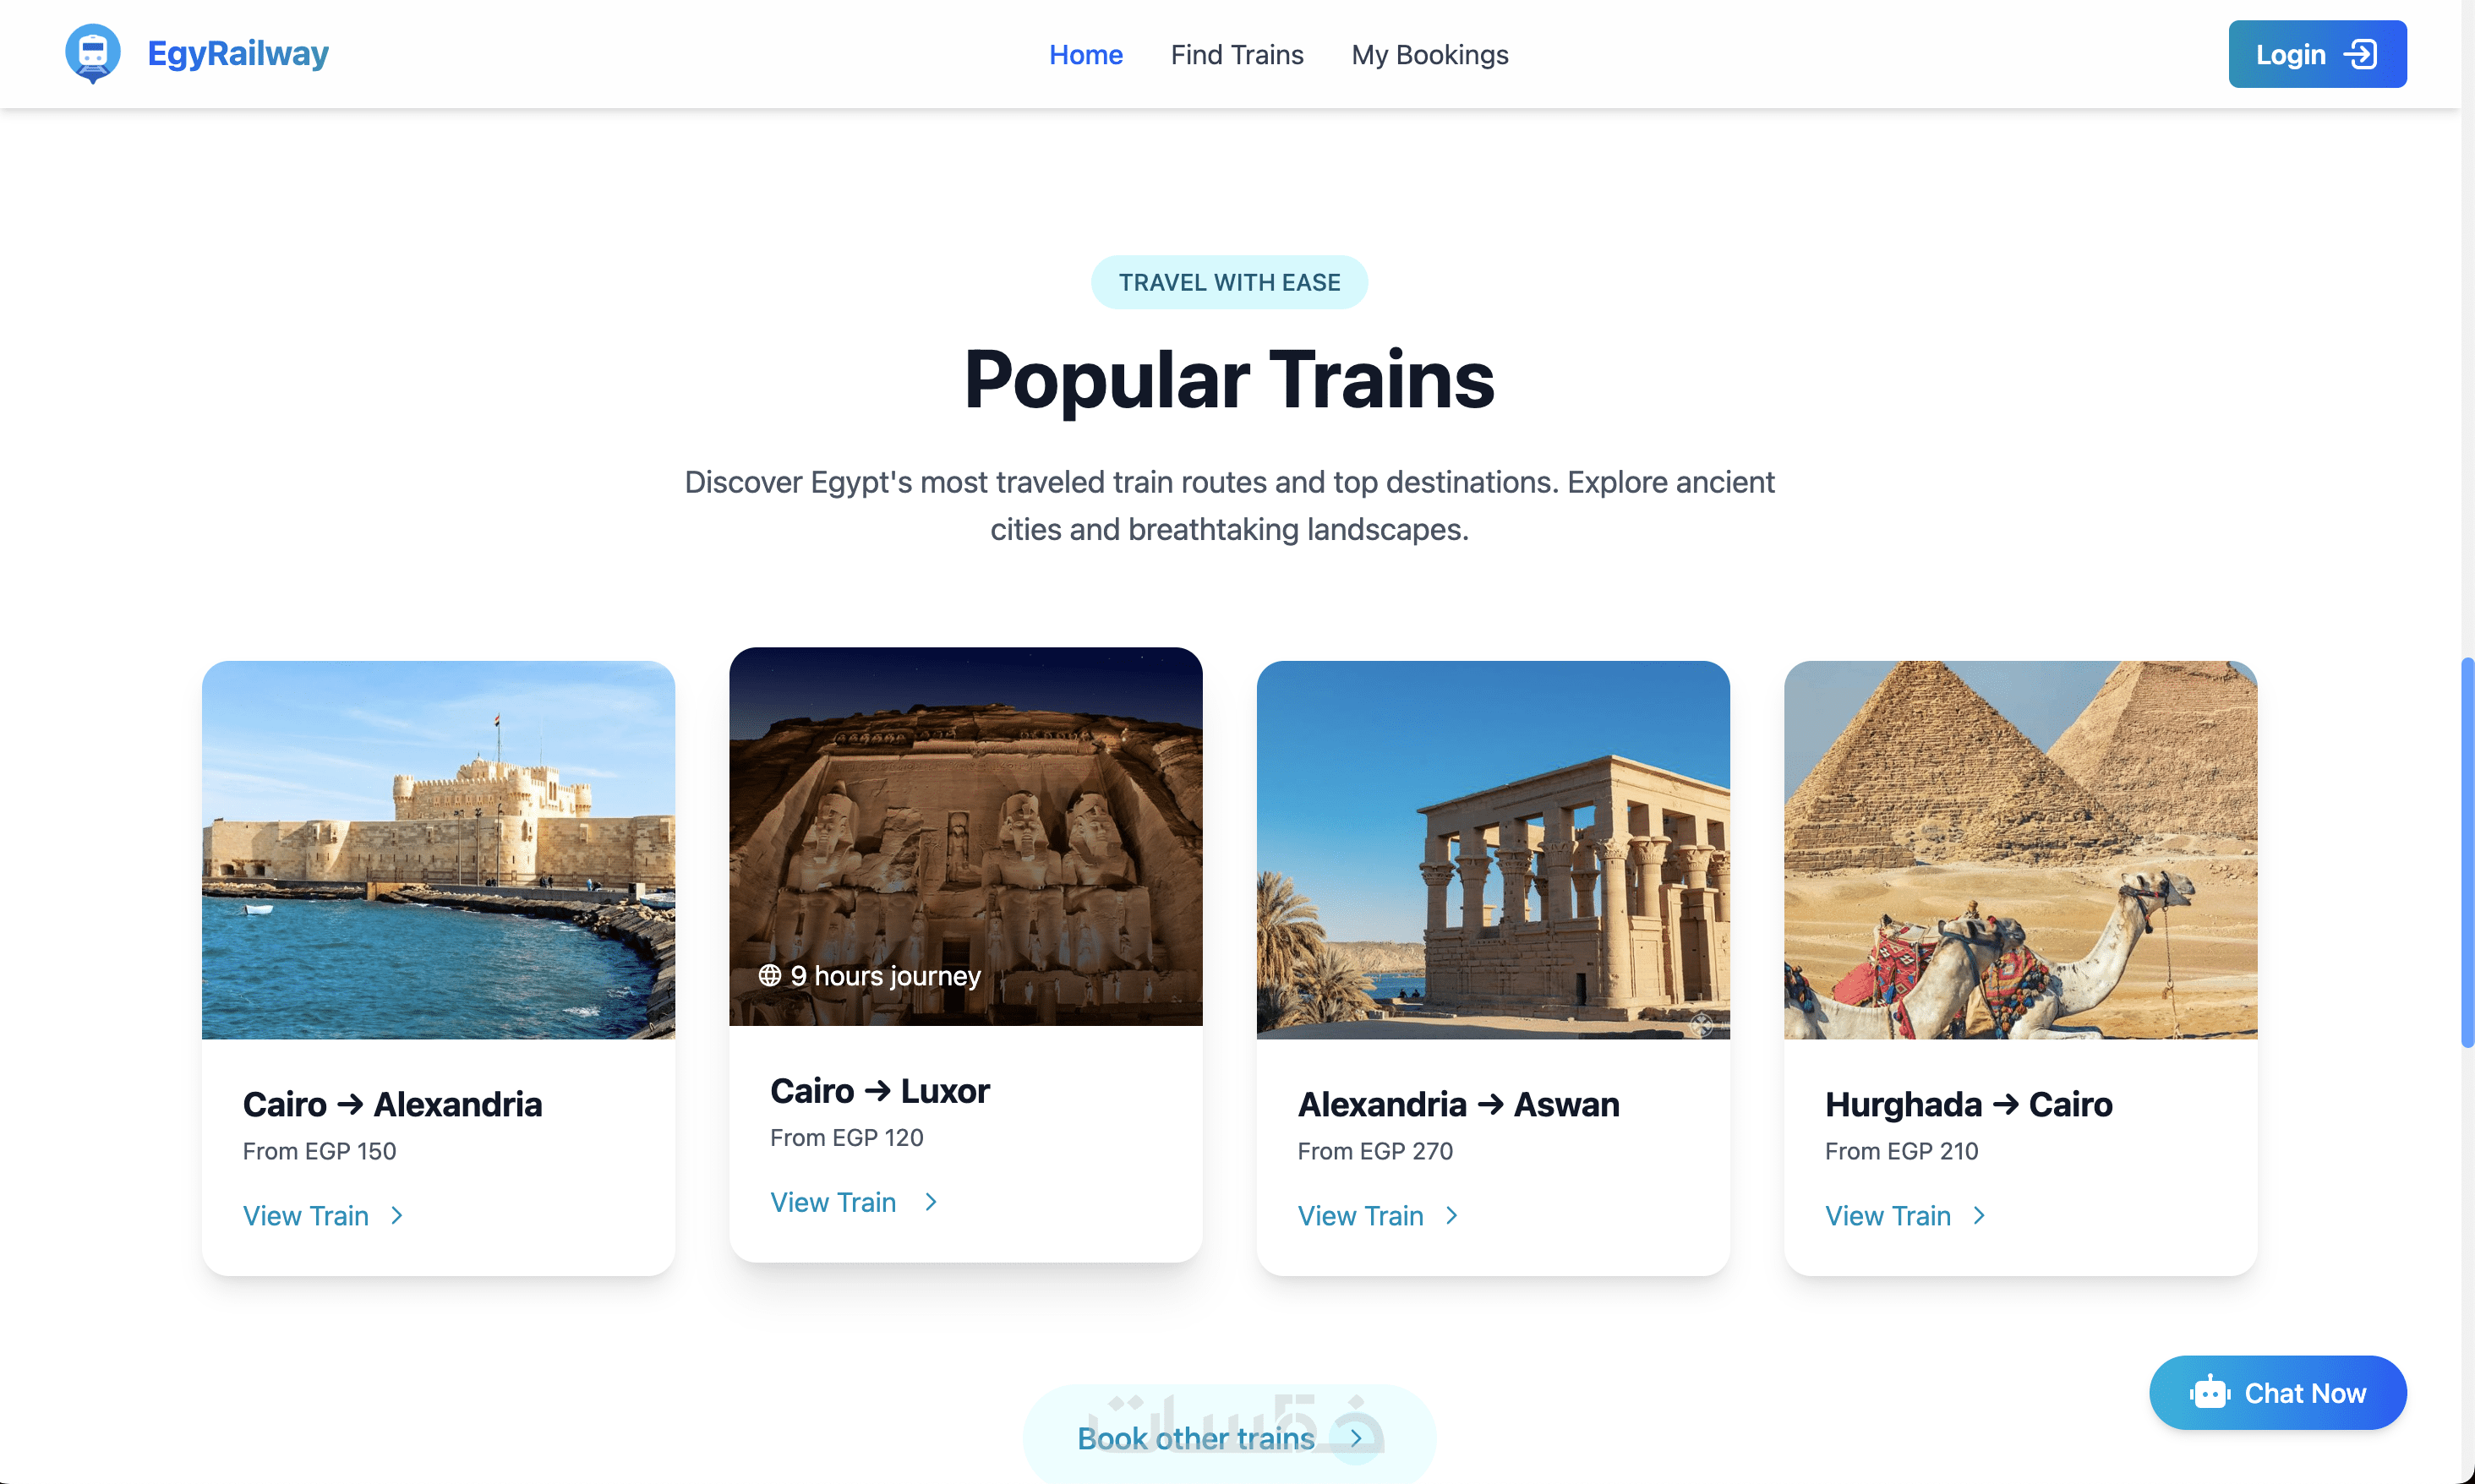Click chevron next to Hurghada Cairo View Train
Image resolution: width=2475 pixels, height=1484 pixels.
[x=1979, y=1215]
